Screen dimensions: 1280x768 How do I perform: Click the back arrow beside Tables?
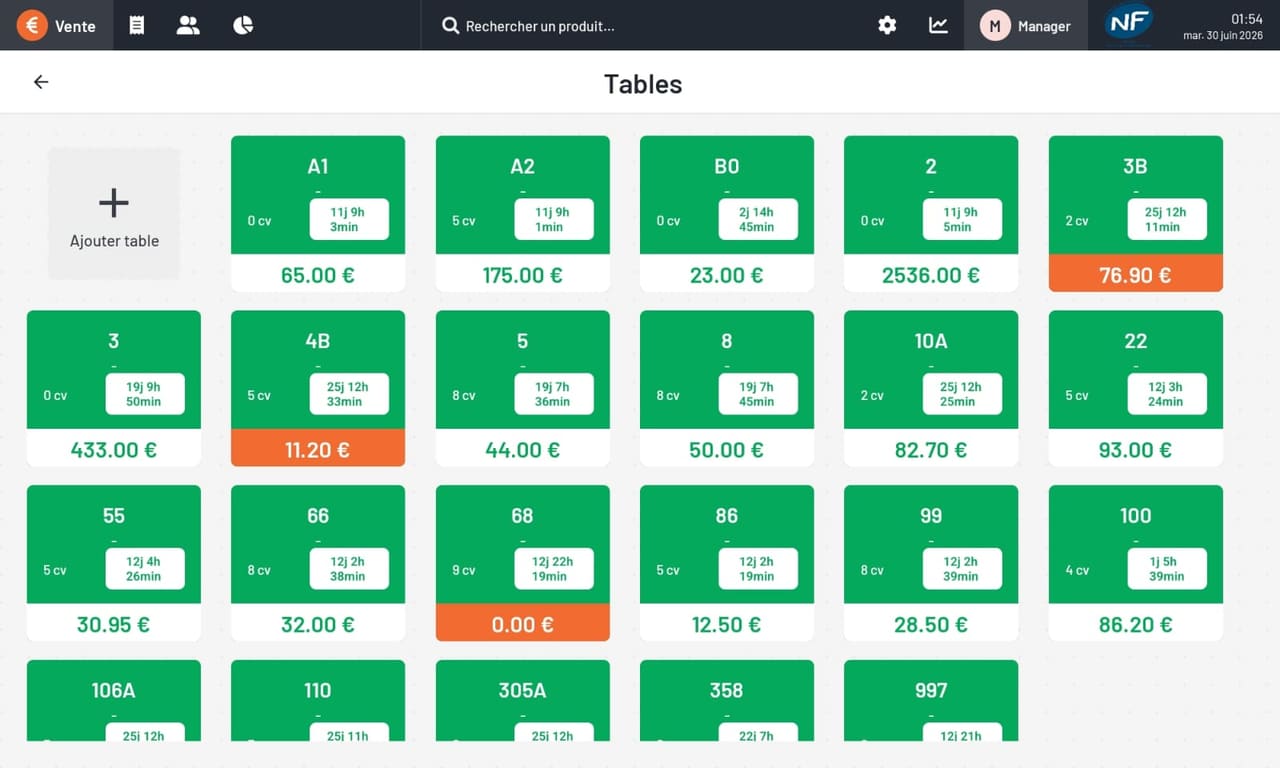pyautogui.click(x=41, y=82)
